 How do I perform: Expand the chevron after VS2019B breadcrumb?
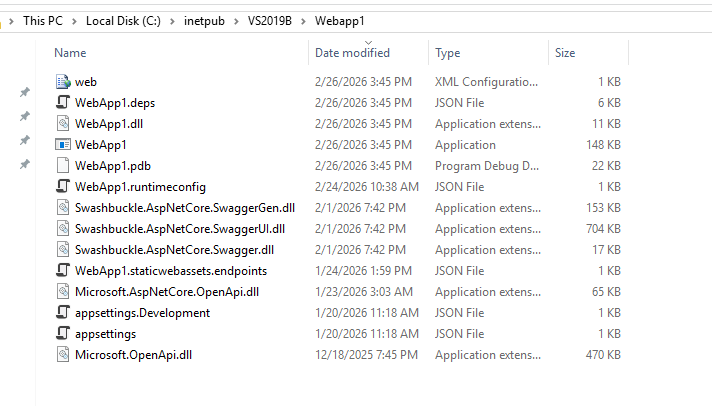coord(303,21)
